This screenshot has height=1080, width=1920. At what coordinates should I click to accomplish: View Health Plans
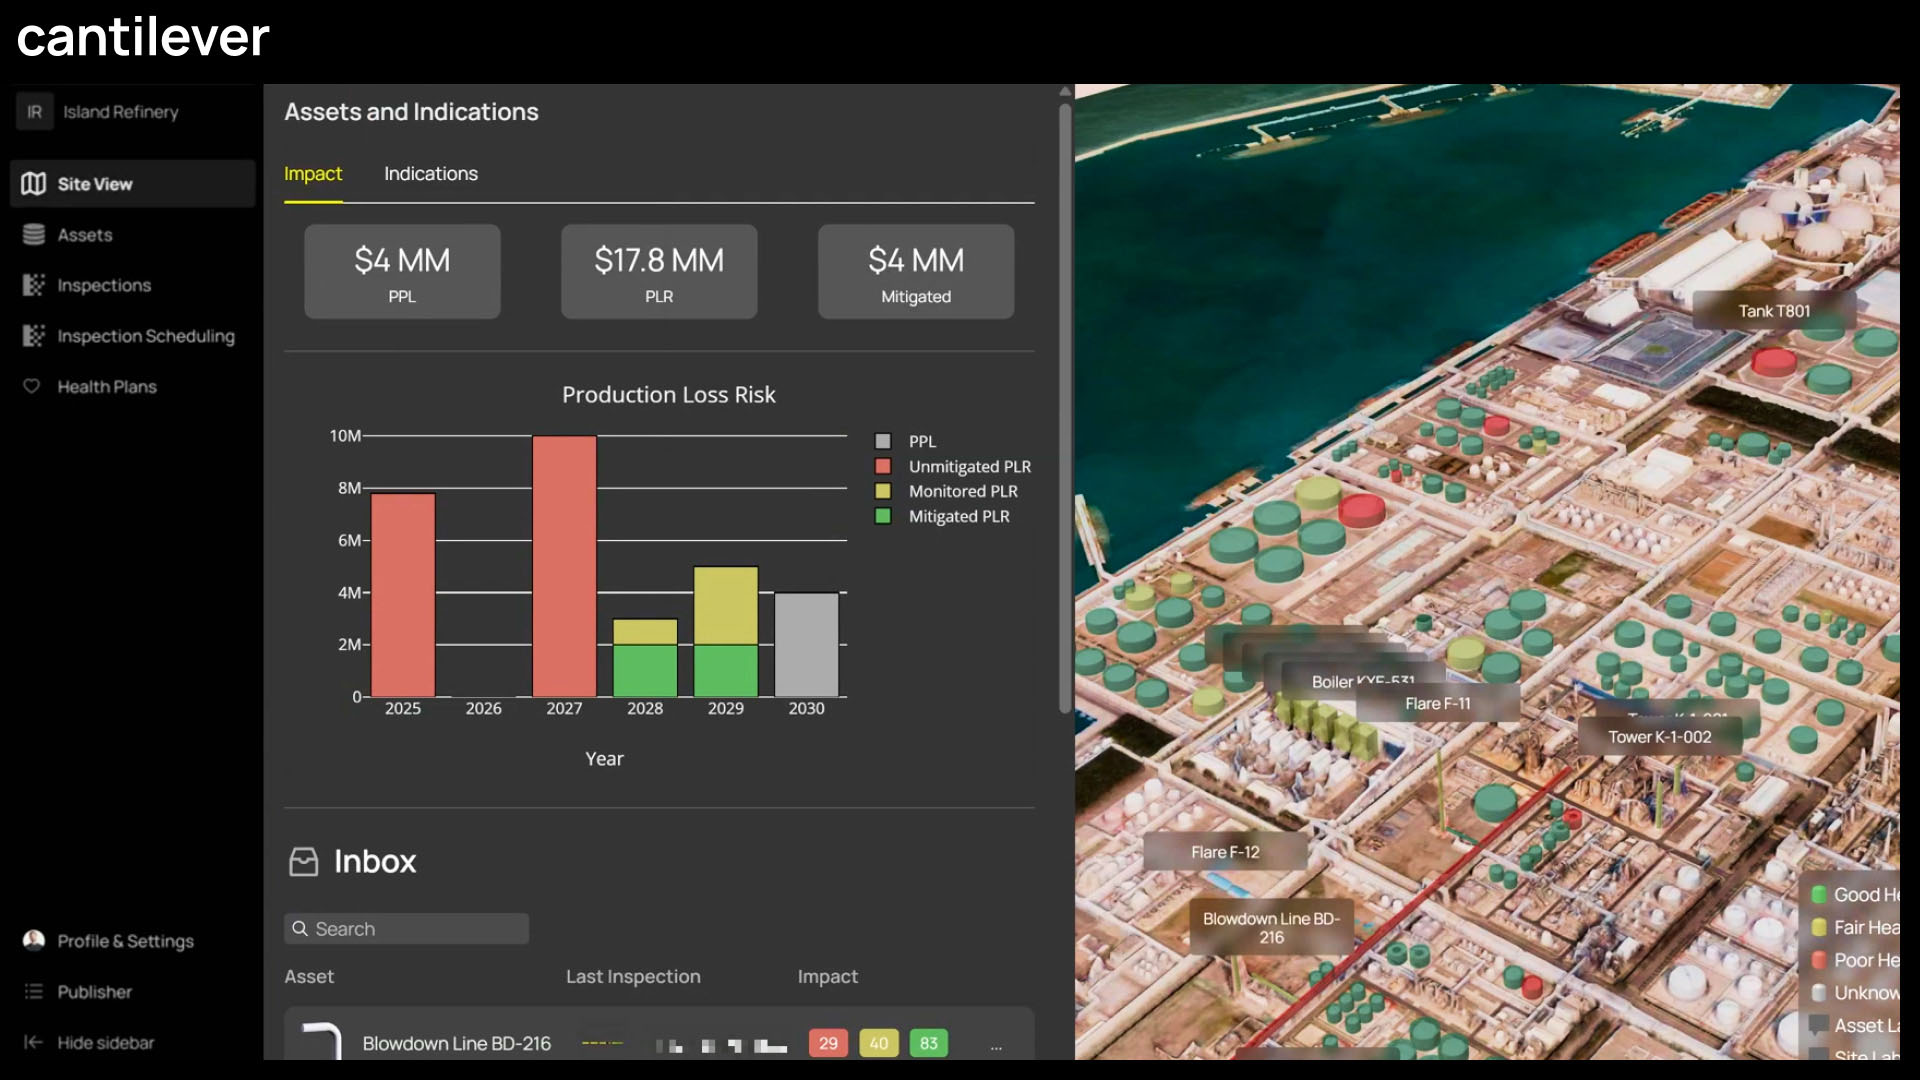(x=107, y=386)
